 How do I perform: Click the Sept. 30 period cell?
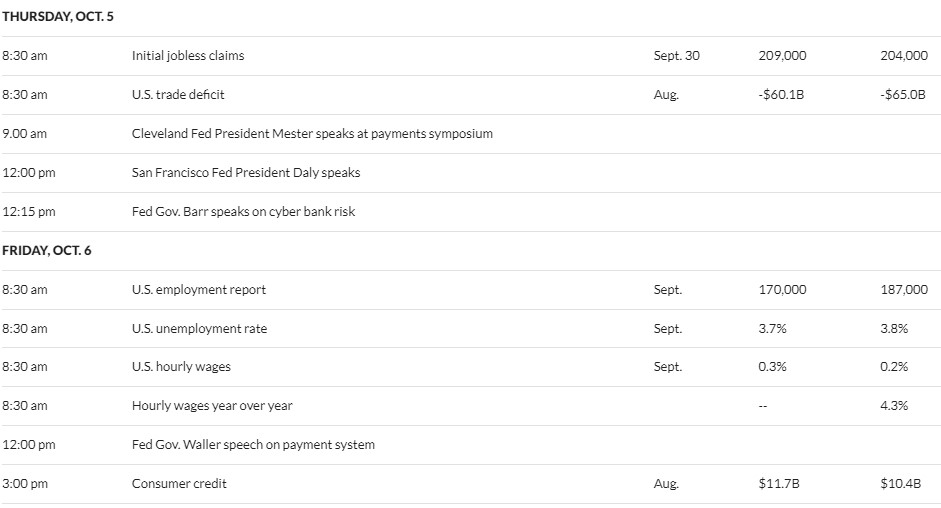pos(676,56)
